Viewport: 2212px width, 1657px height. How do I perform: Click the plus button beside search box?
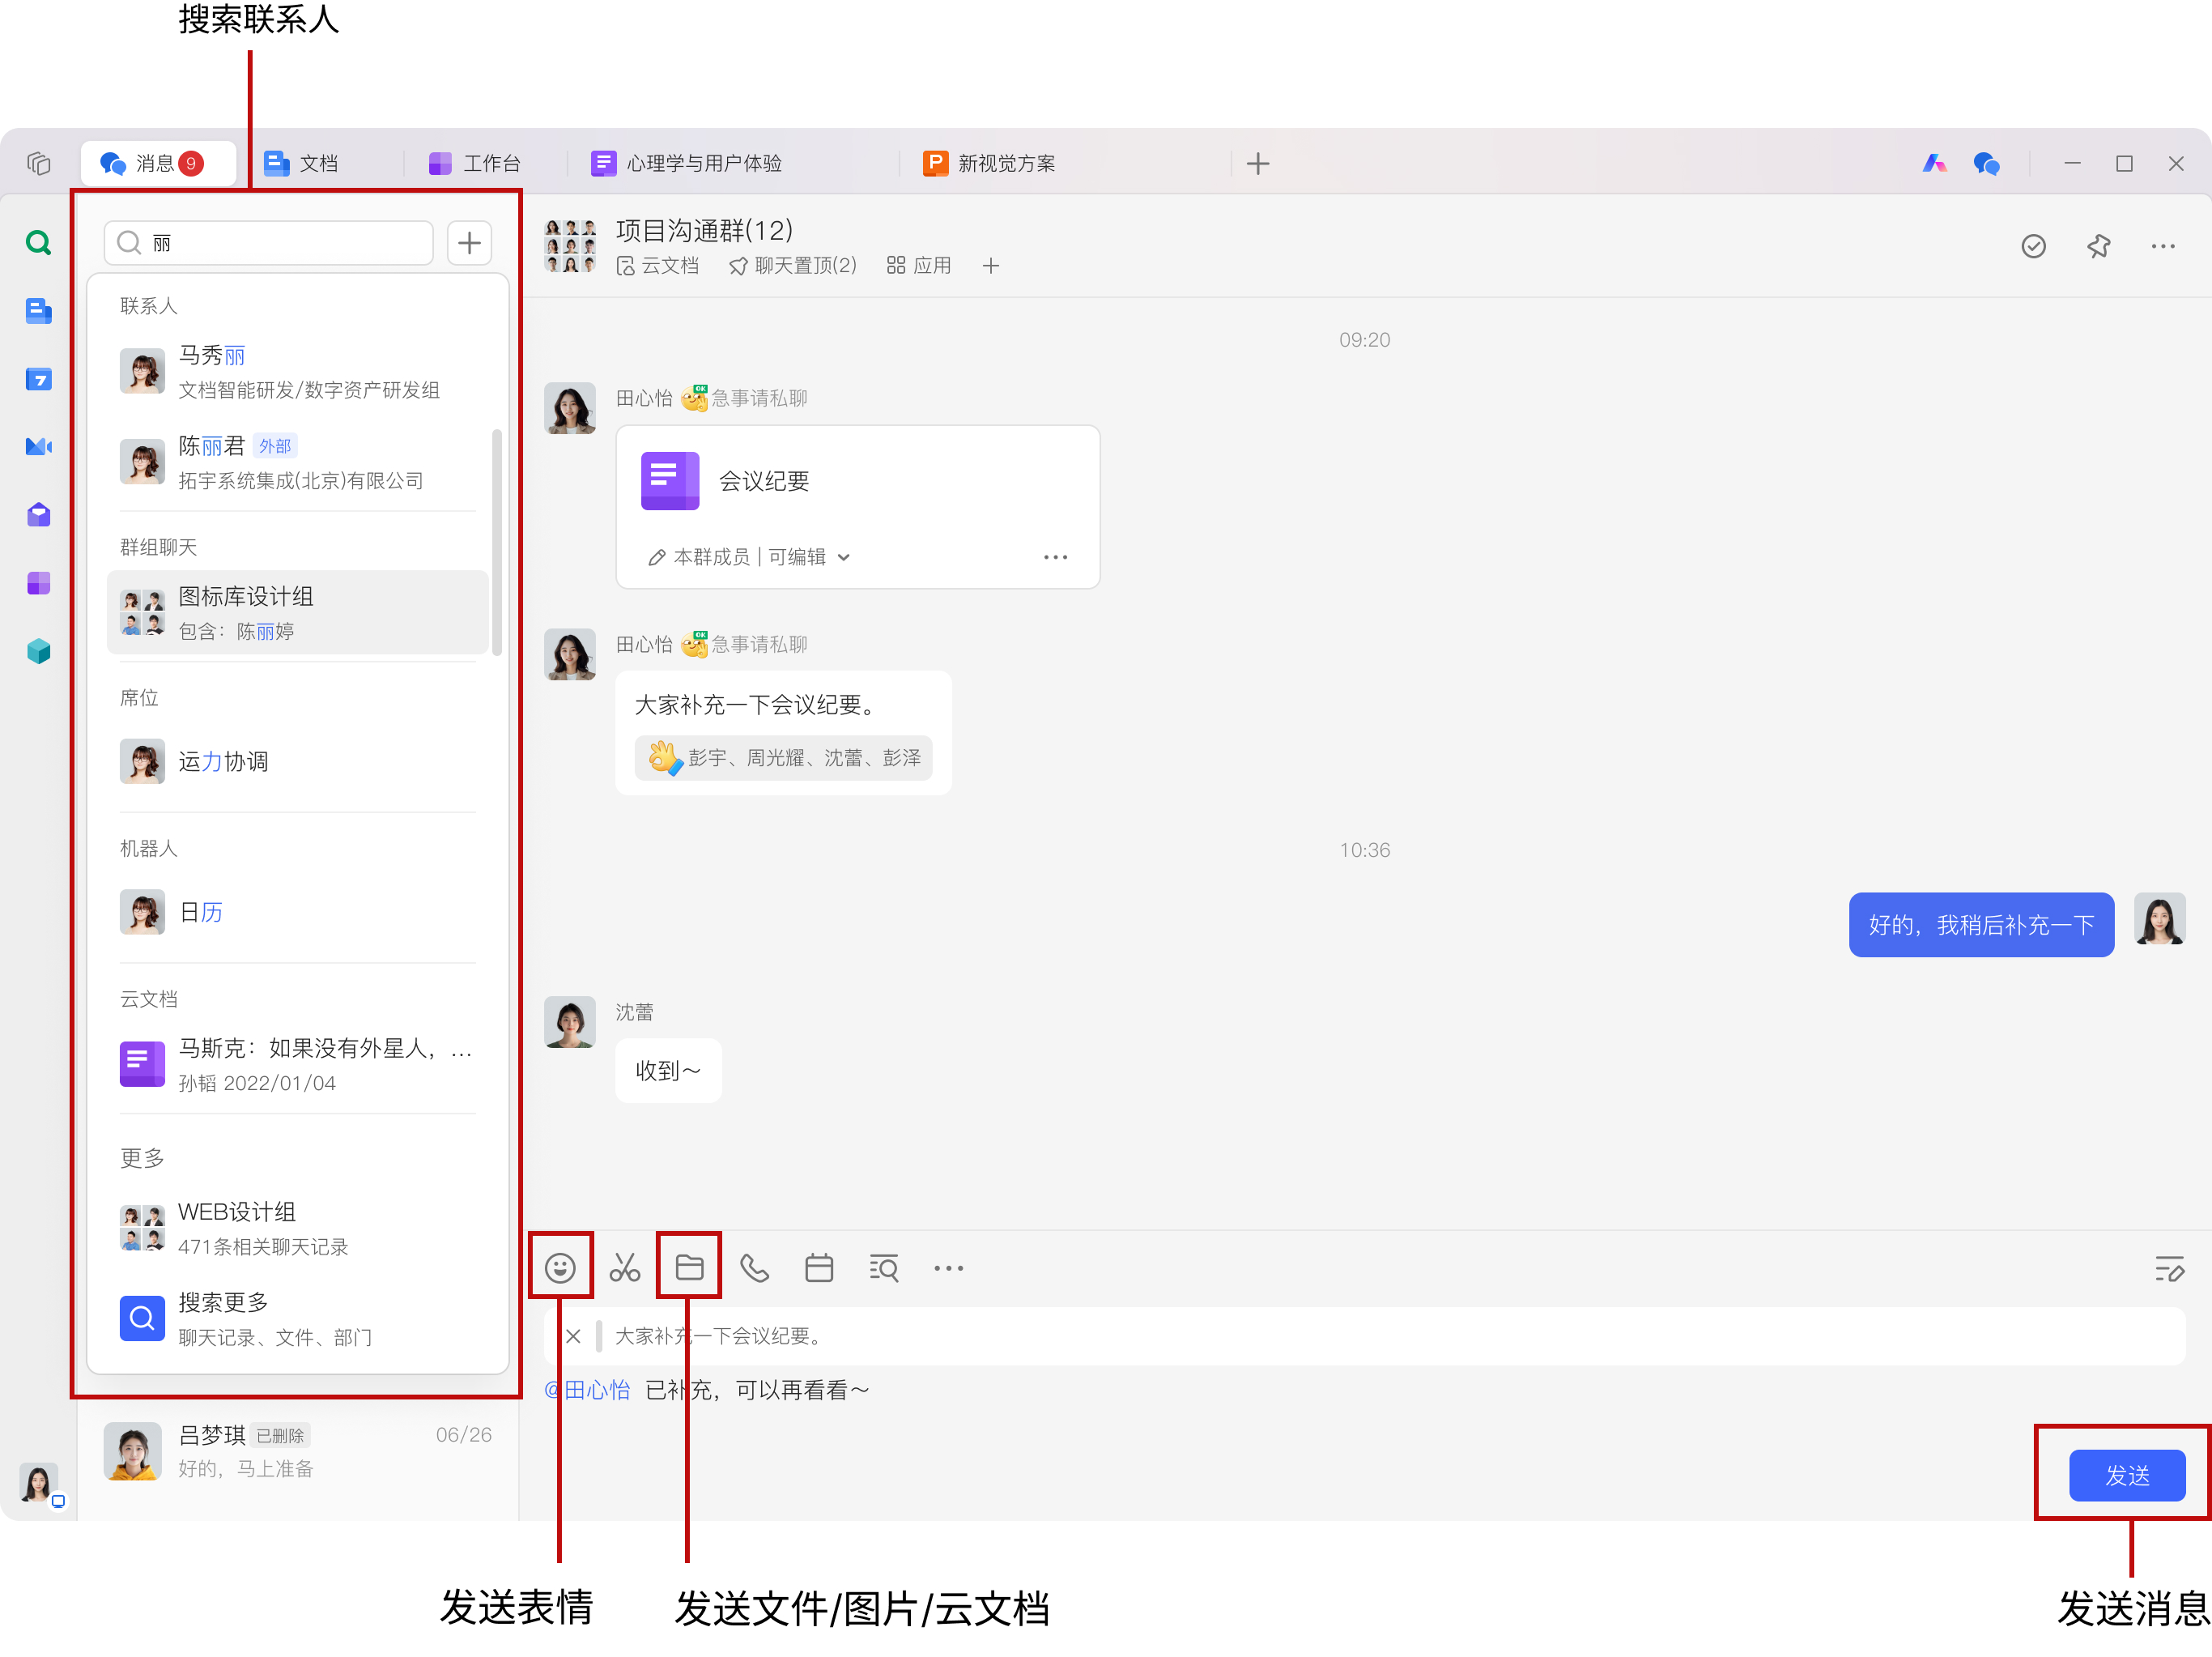coord(469,243)
